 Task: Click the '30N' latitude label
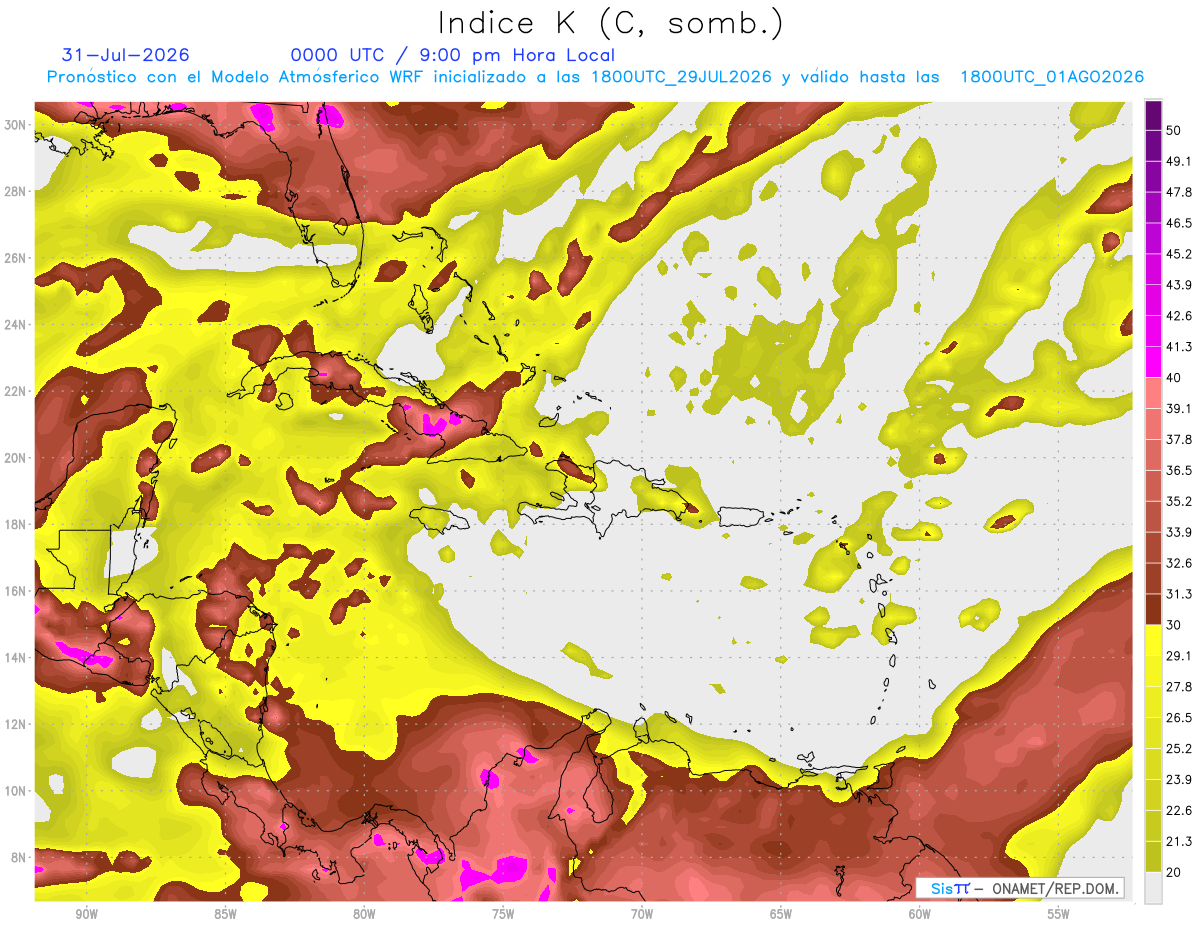[16, 124]
